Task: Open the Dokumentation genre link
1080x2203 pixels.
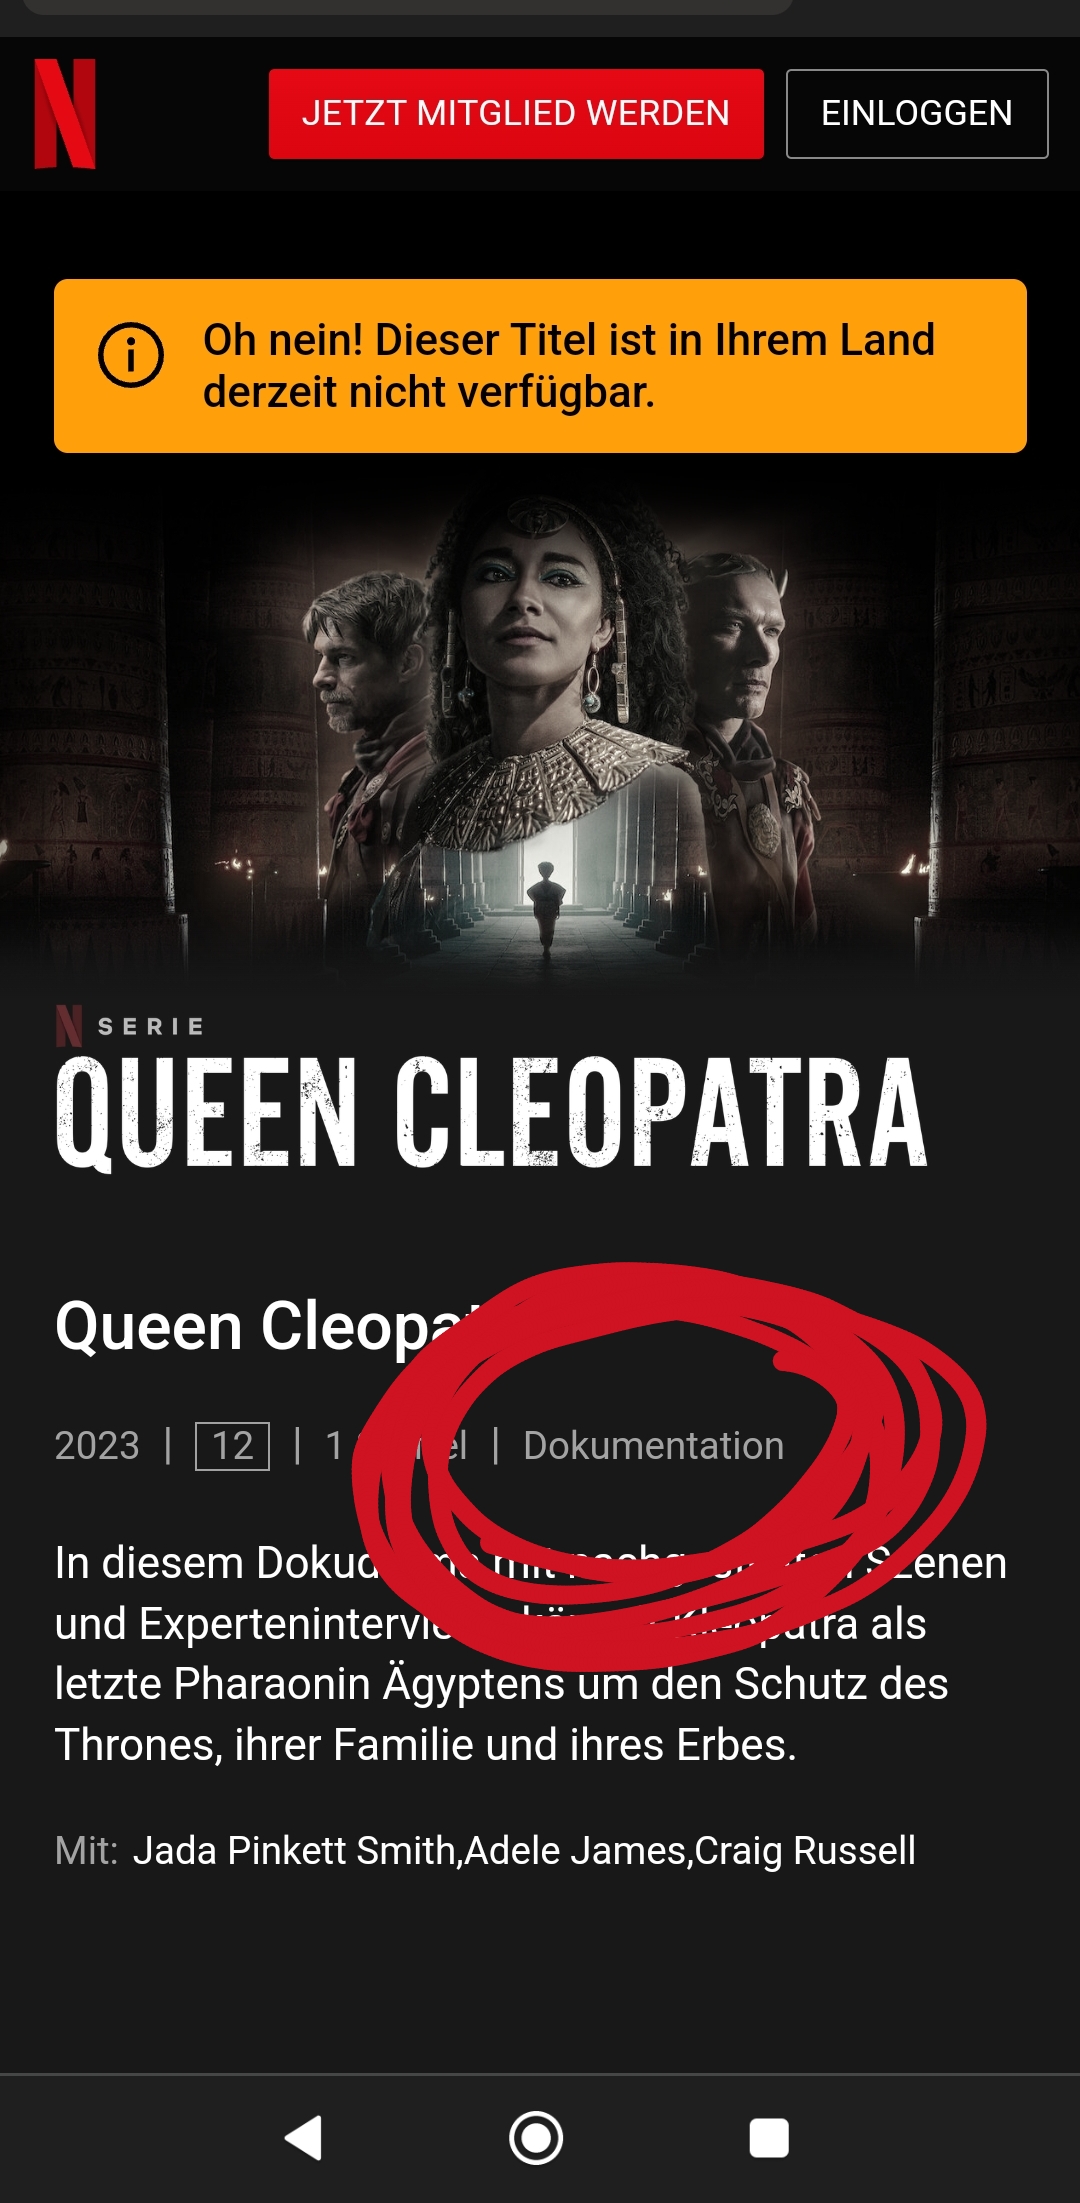Action: 653,1446
